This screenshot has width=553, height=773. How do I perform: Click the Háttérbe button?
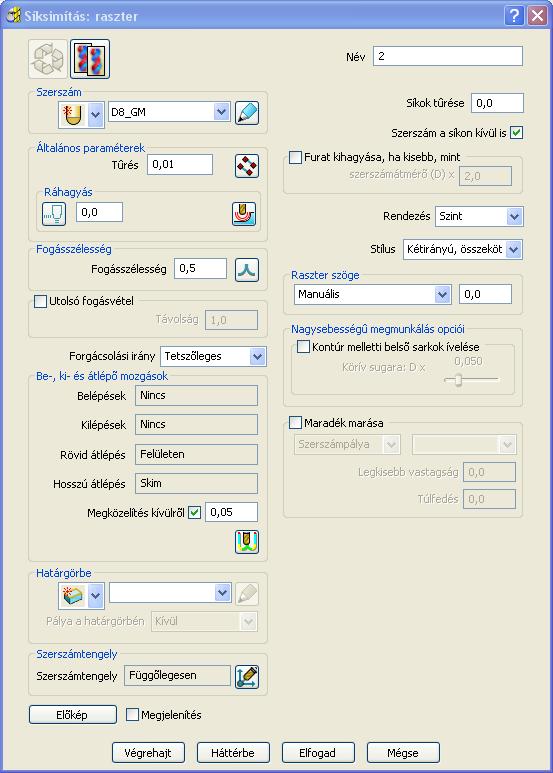point(233,753)
